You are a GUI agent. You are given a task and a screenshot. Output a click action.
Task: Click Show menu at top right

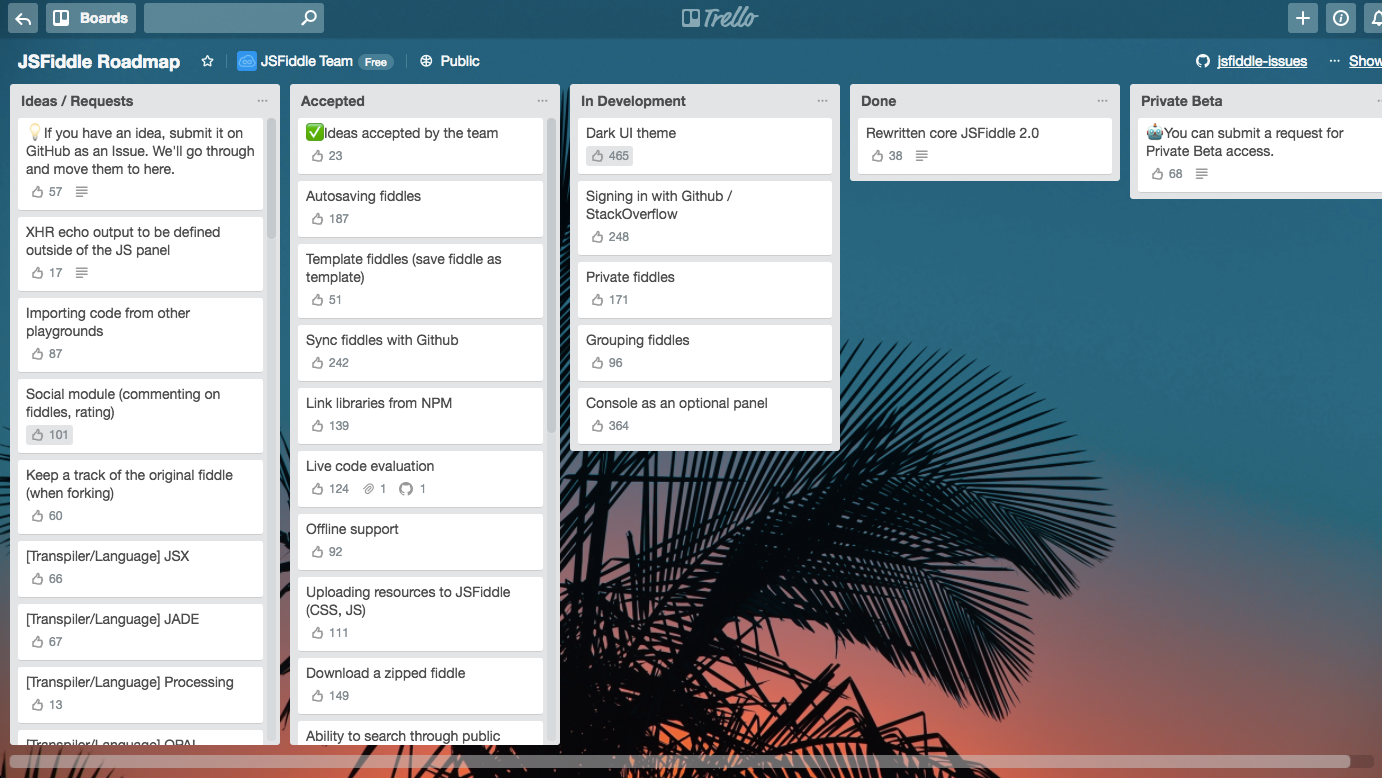point(1355,61)
